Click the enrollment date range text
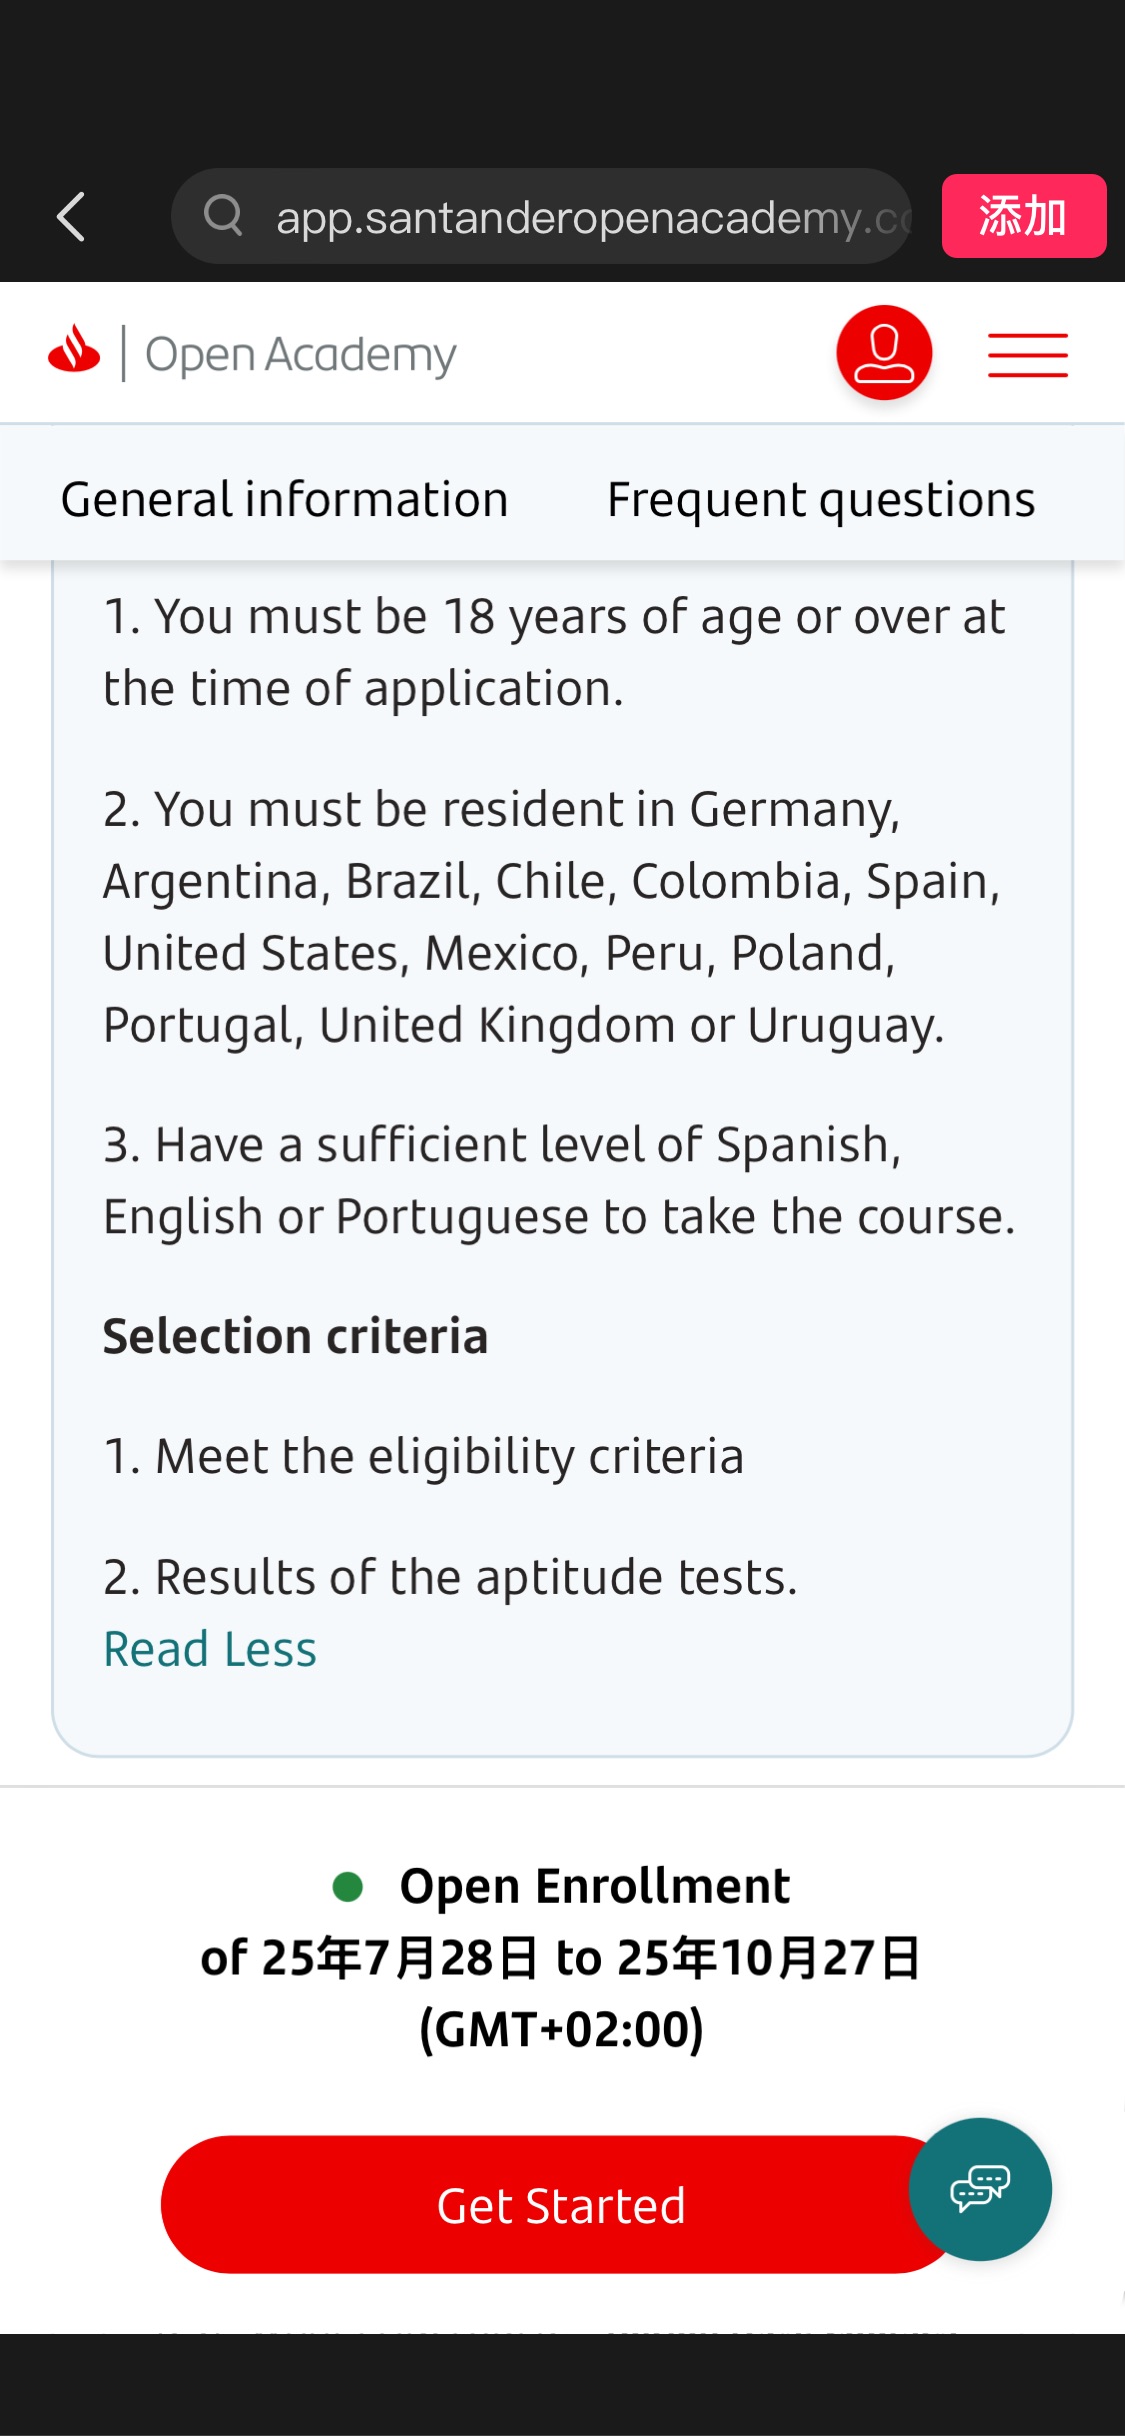Screen dimensions: 1125x2436 tap(560, 1958)
